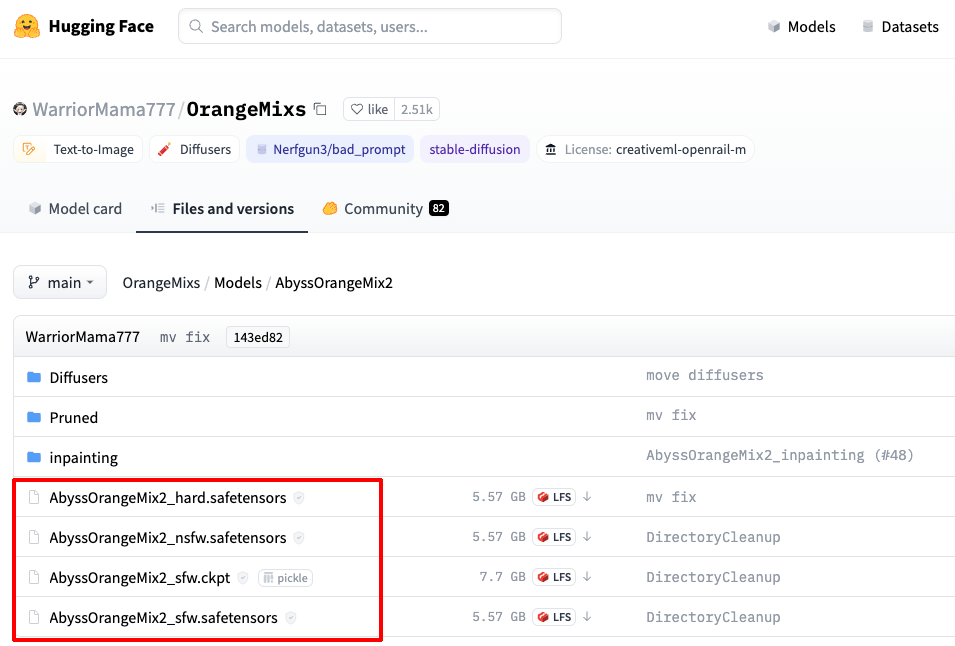Click the WarriorMama777 avatar icon
This screenshot has width=955, height=646.
20,109
